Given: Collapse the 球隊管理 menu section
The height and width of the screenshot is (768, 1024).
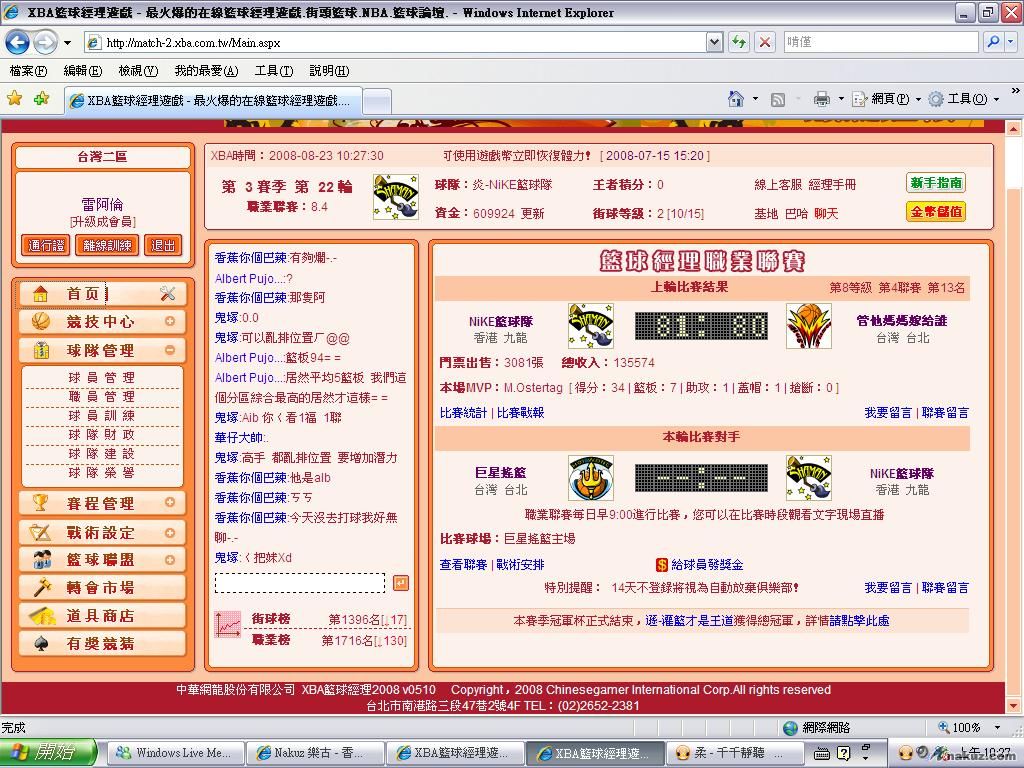Looking at the screenshot, I should coord(170,350).
